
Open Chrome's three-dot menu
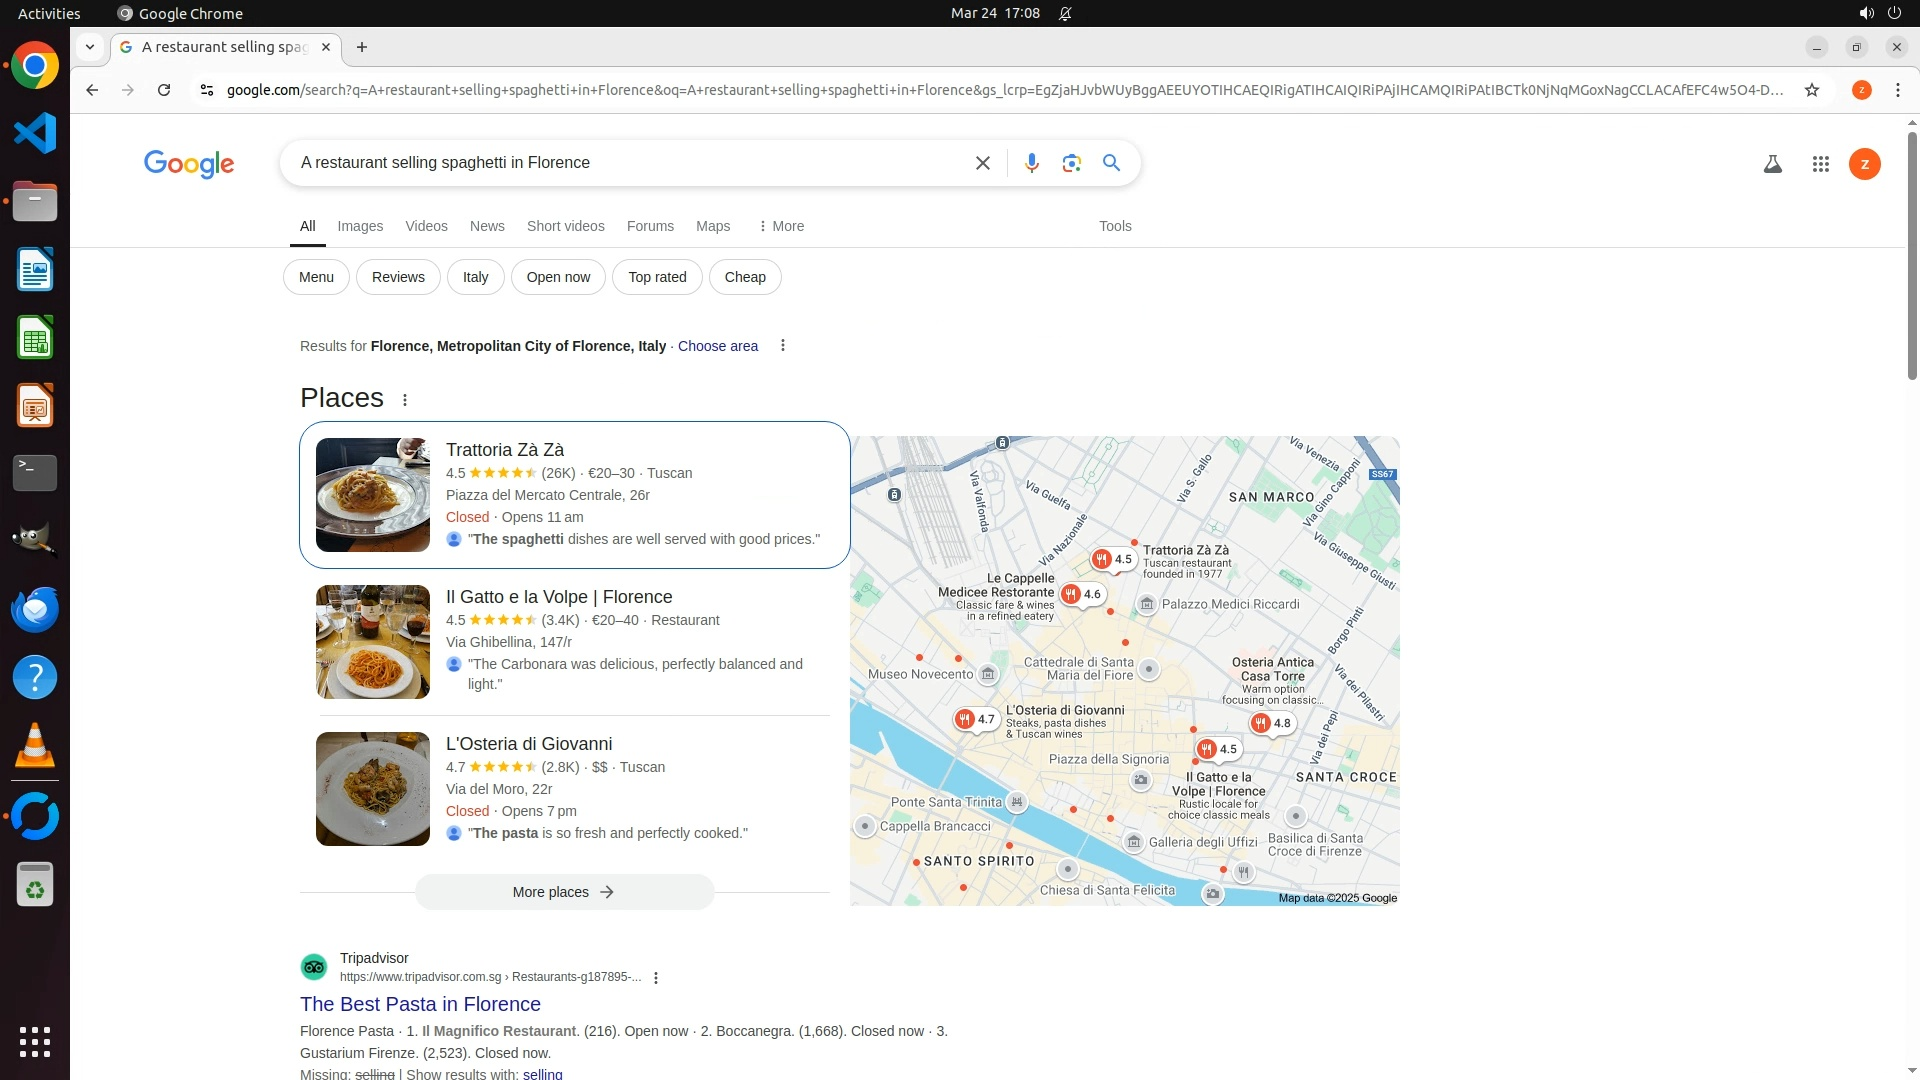point(1897,90)
